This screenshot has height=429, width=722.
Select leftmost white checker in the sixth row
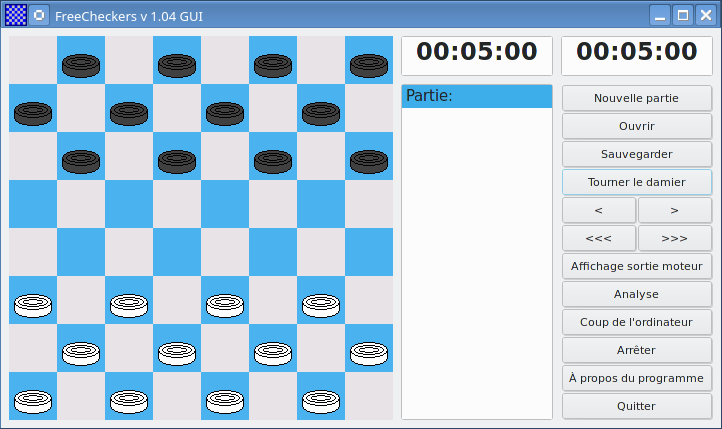(33, 304)
